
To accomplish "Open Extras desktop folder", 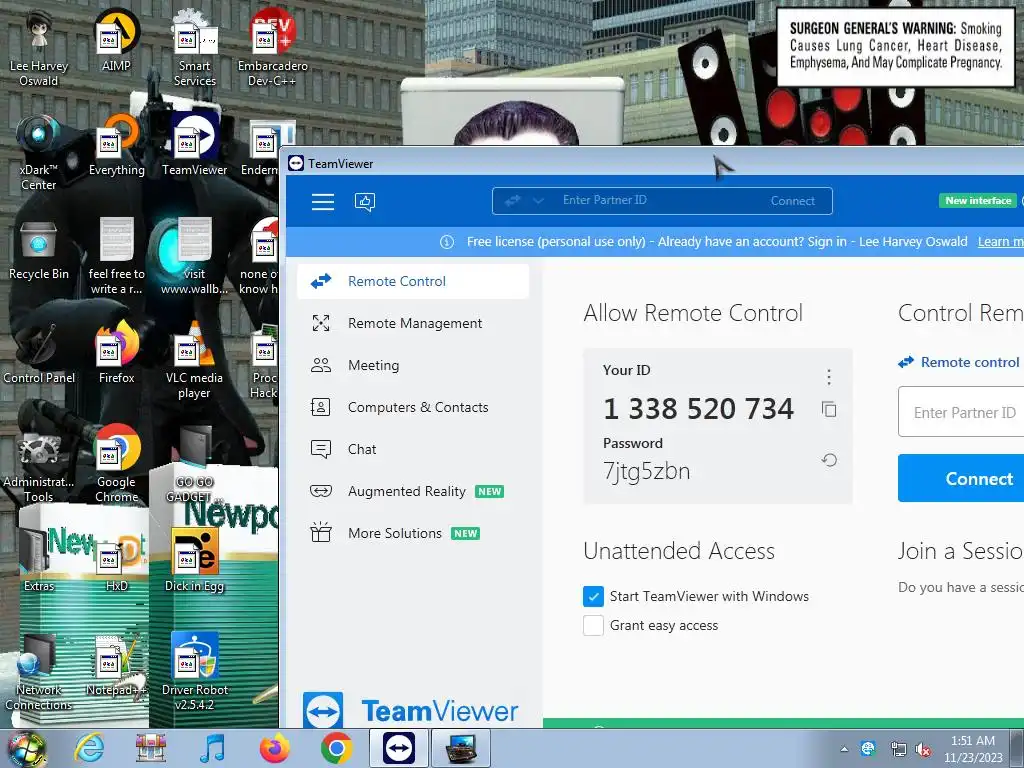I will pos(39,562).
